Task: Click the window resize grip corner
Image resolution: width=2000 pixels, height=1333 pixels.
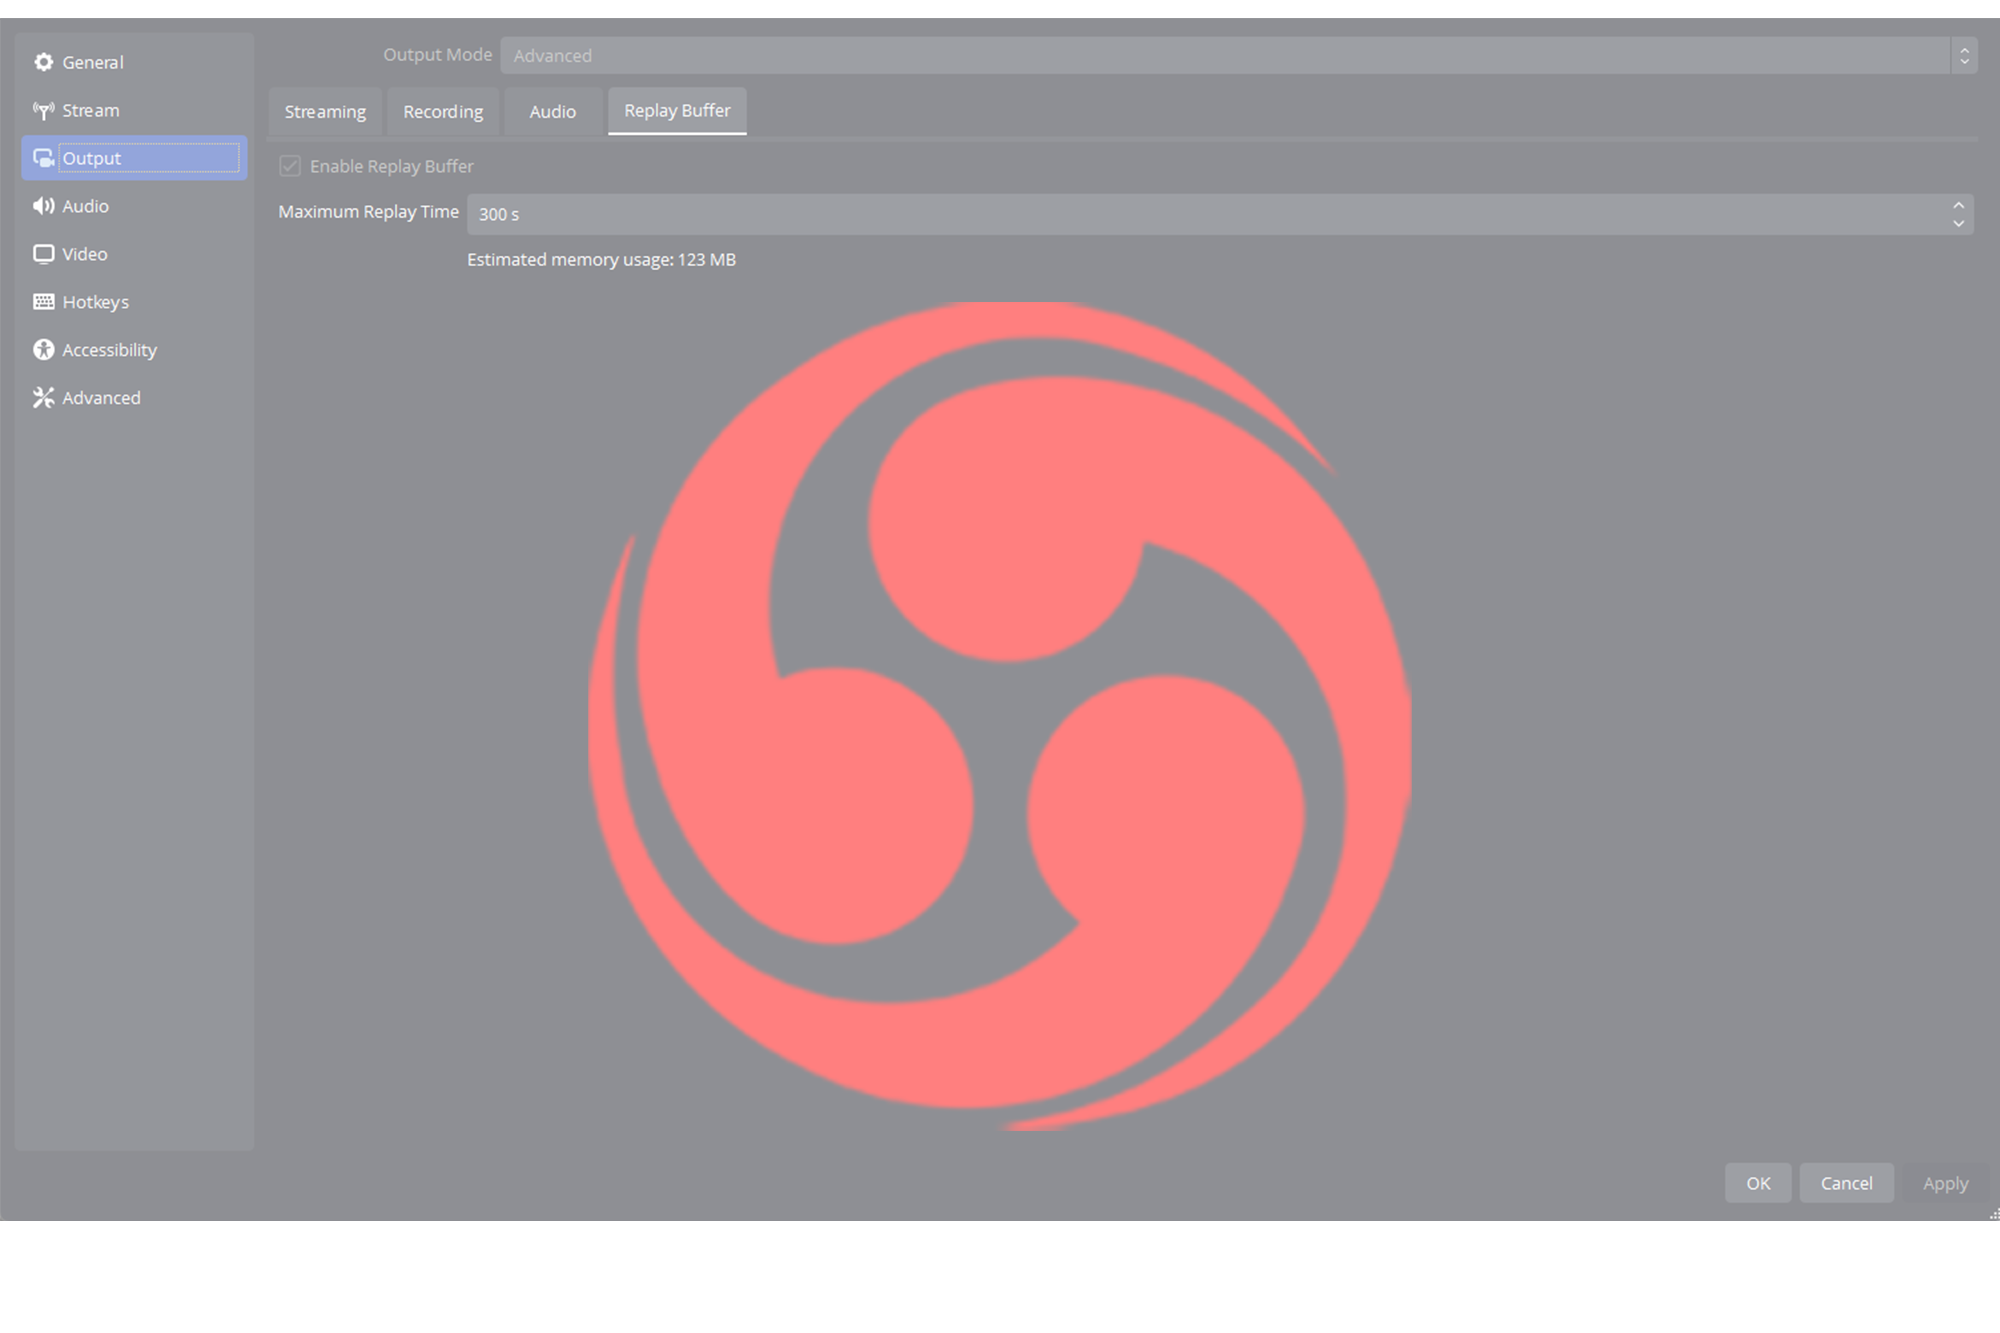Action: [1993, 1214]
